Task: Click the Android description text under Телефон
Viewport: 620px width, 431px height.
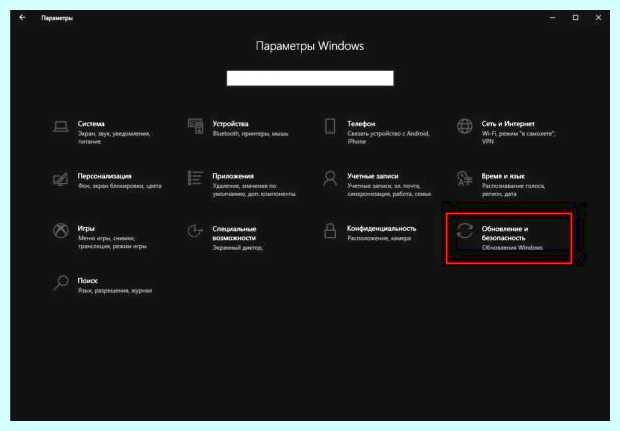Action: coord(389,137)
